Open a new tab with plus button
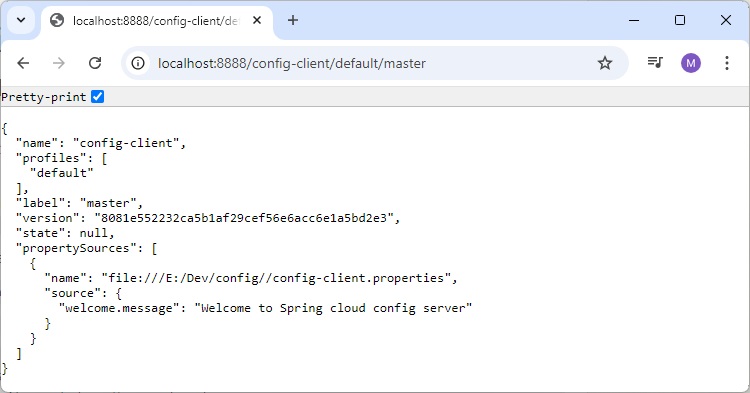Viewport: 750px width, 393px height. 293,21
